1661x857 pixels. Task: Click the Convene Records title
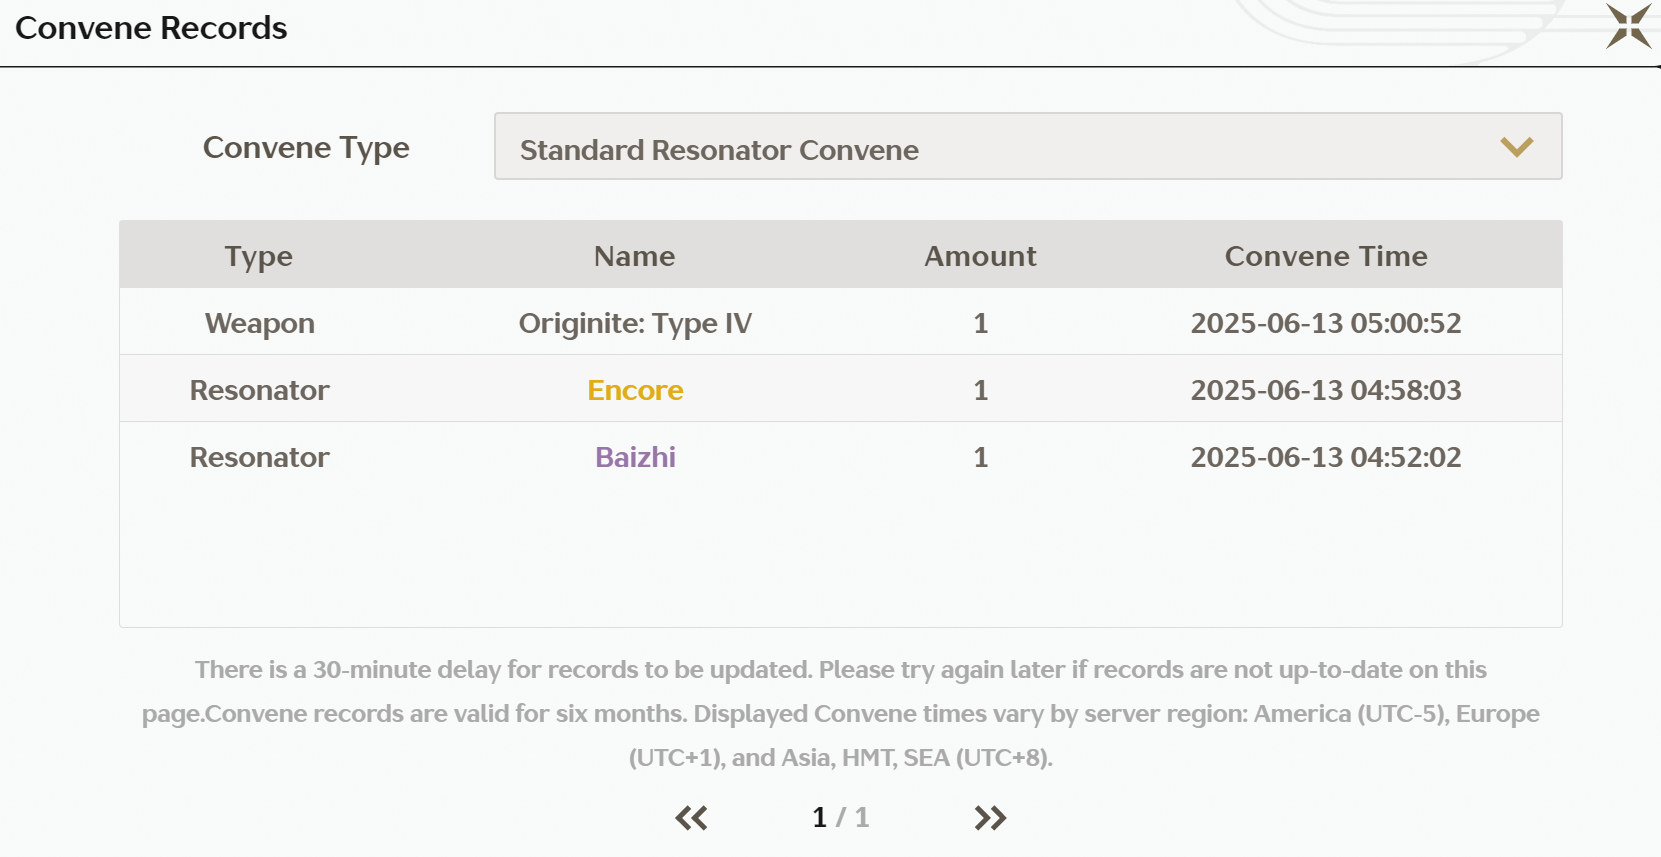(151, 28)
